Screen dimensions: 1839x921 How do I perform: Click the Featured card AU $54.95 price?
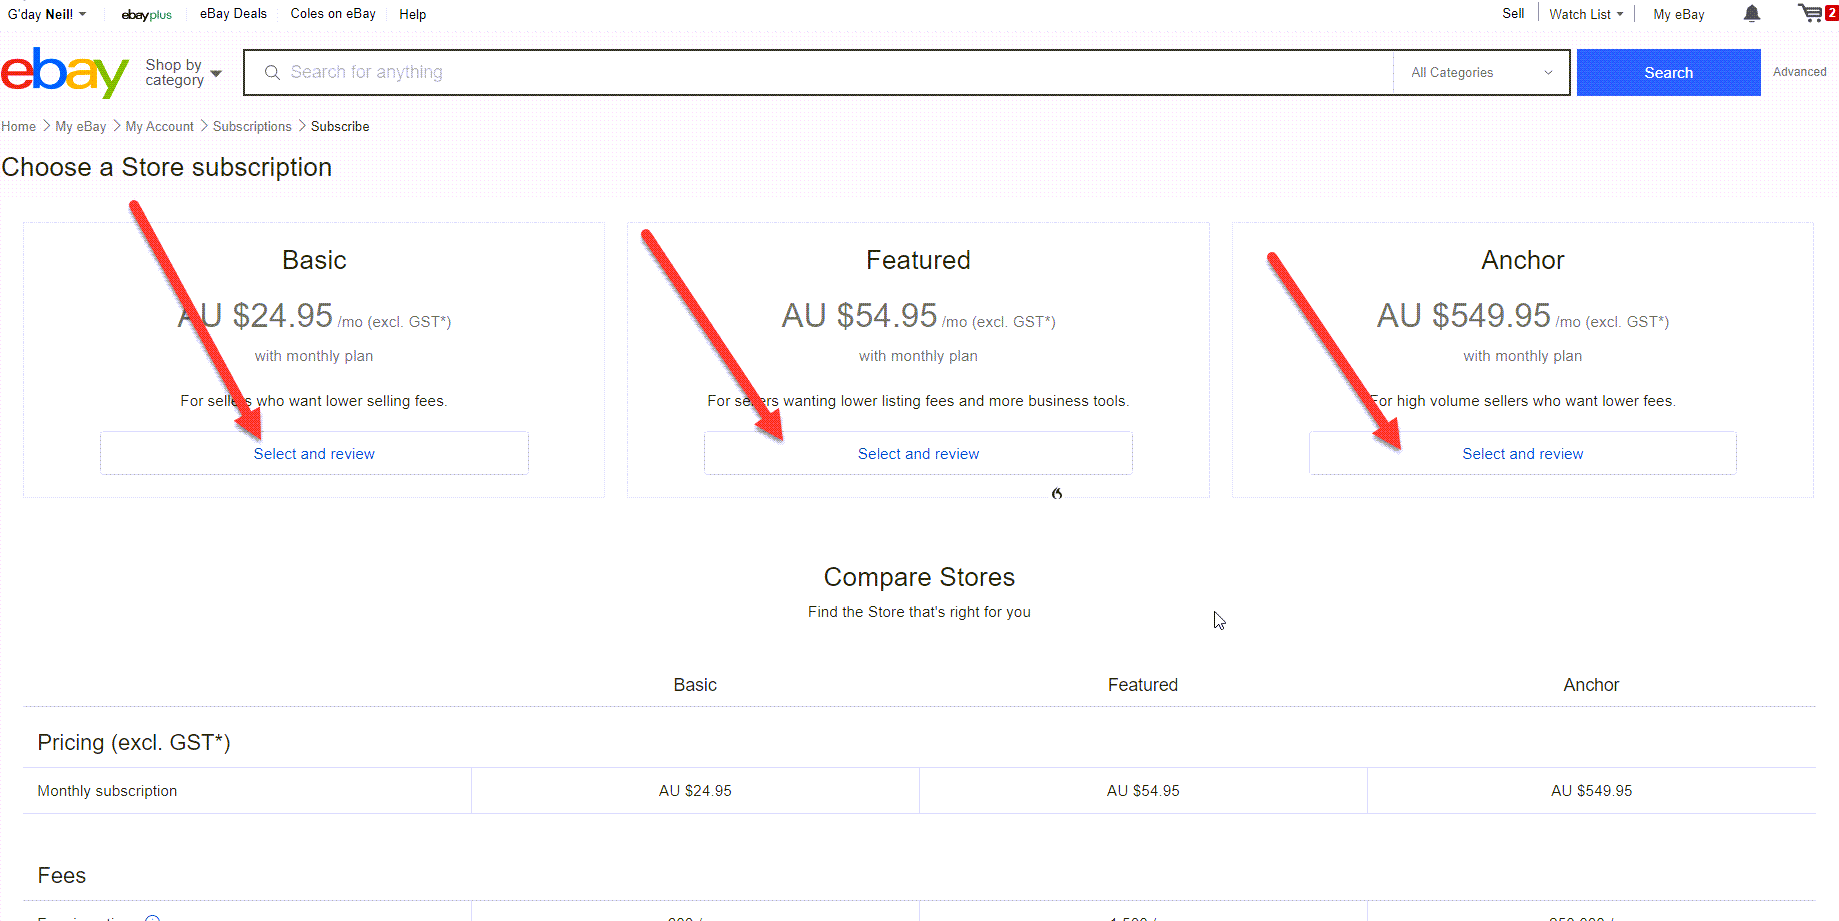859,316
